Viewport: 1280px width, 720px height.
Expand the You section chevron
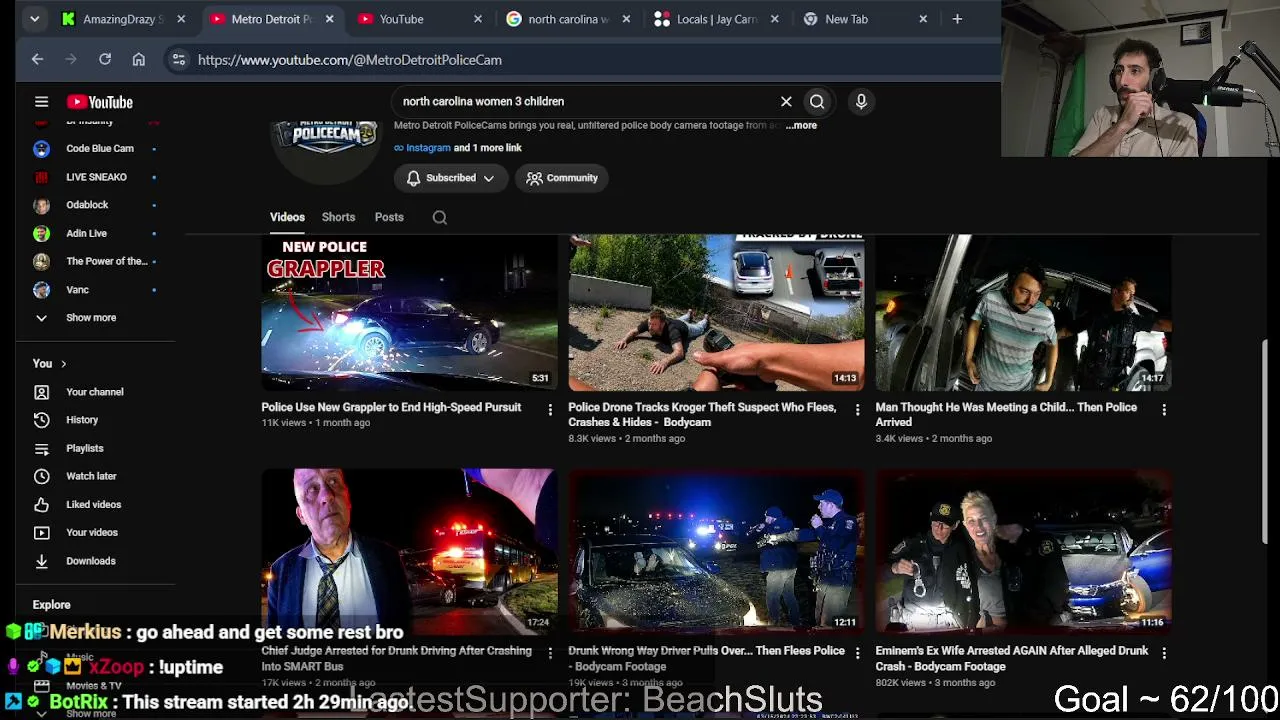coord(63,364)
